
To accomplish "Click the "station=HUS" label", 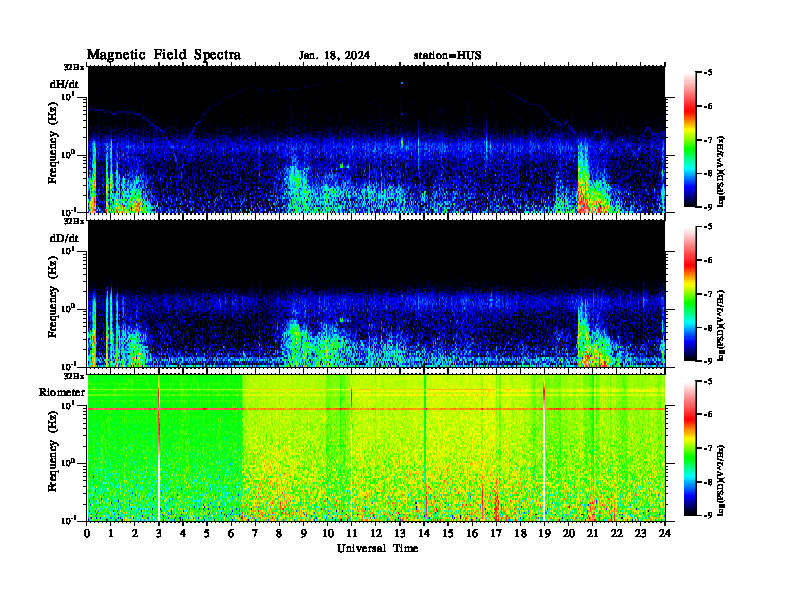I will tap(448, 56).
